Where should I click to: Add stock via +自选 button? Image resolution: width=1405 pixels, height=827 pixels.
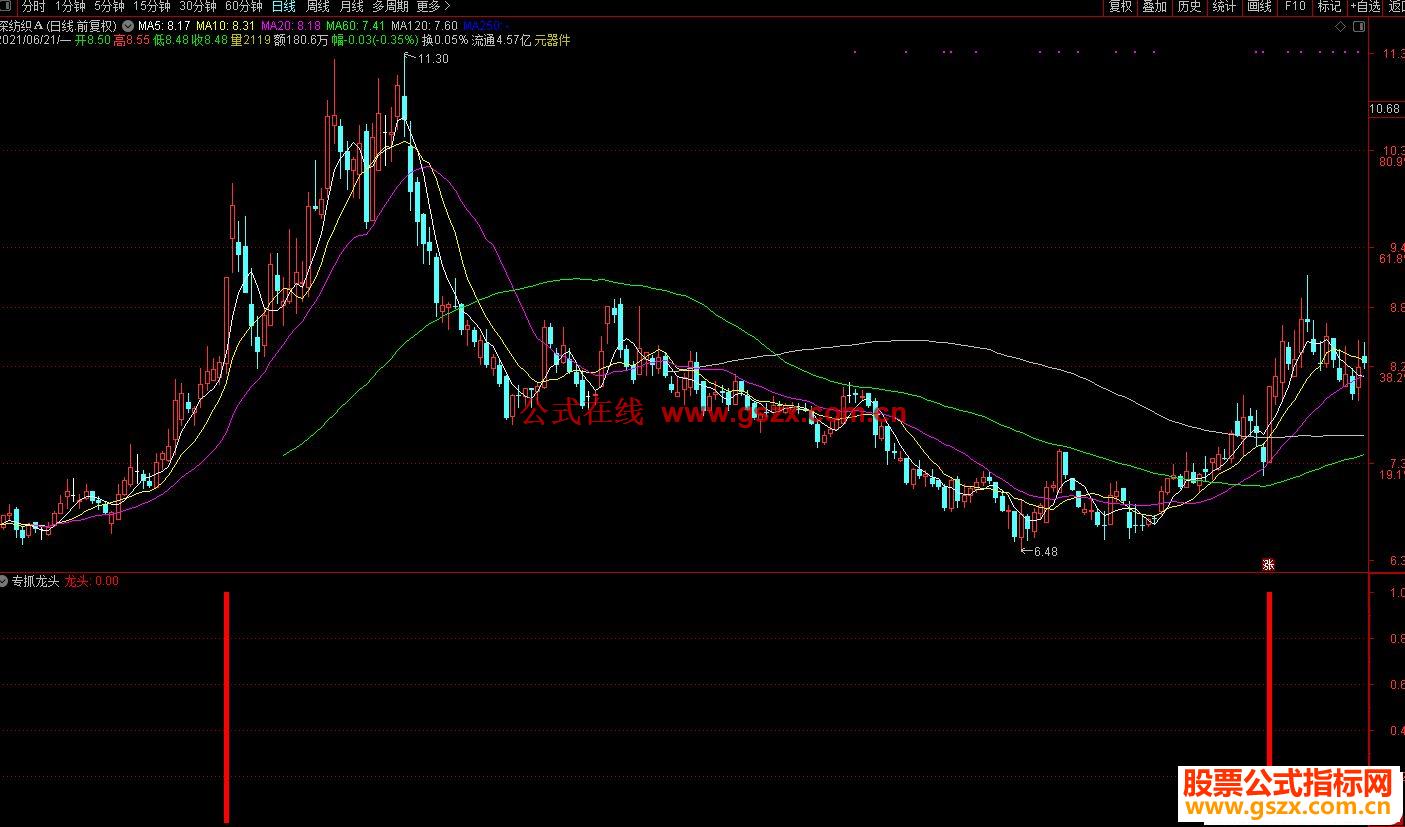1366,6
